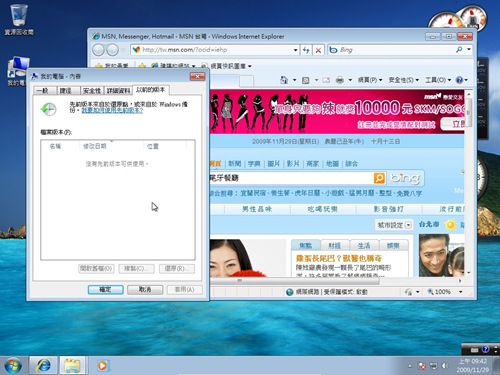Open the 網頁(P) menu in IE
500x375 pixels.
point(370,80)
